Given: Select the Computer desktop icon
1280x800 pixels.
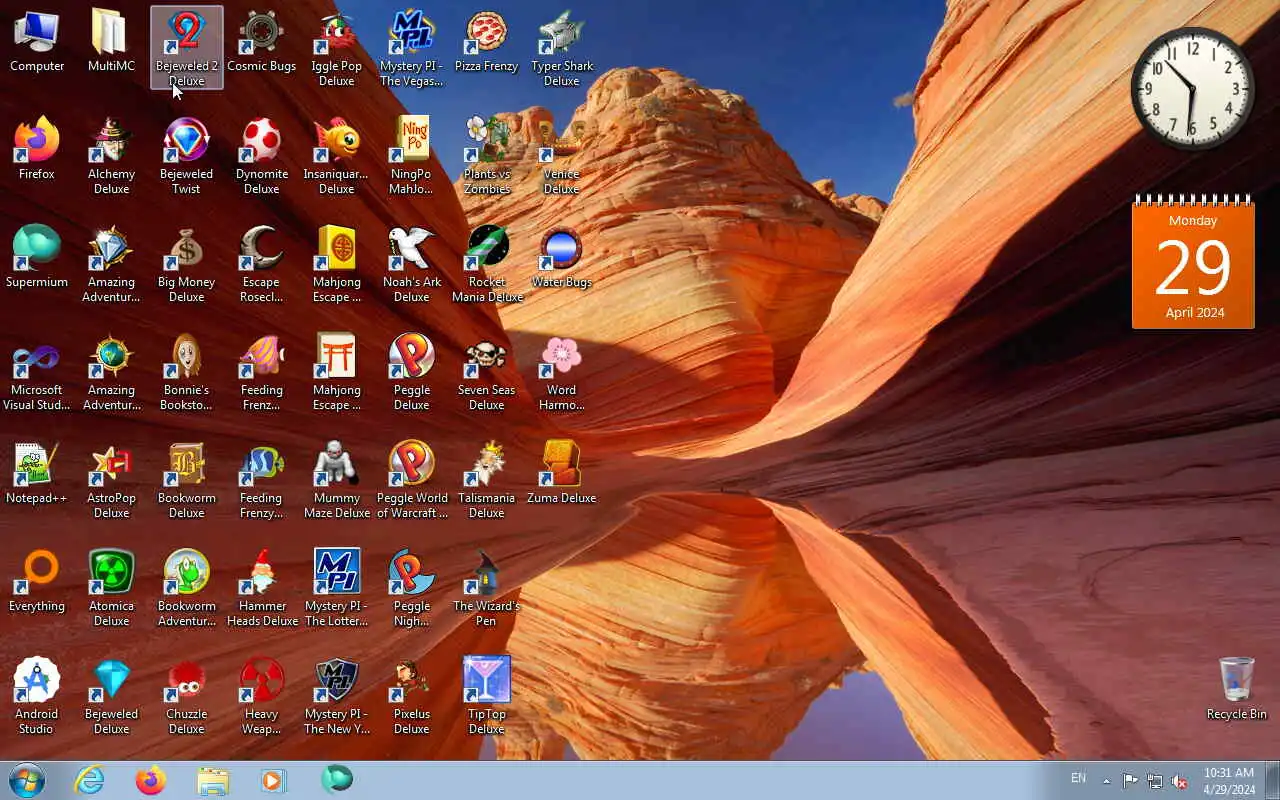Looking at the screenshot, I should coord(37,42).
